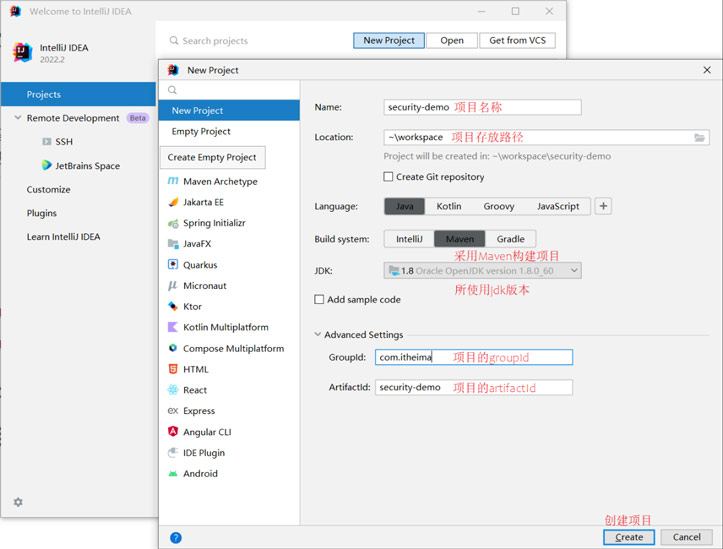The width and height of the screenshot is (723, 549).
Task: Click the Search projects field
Action: tap(215, 41)
